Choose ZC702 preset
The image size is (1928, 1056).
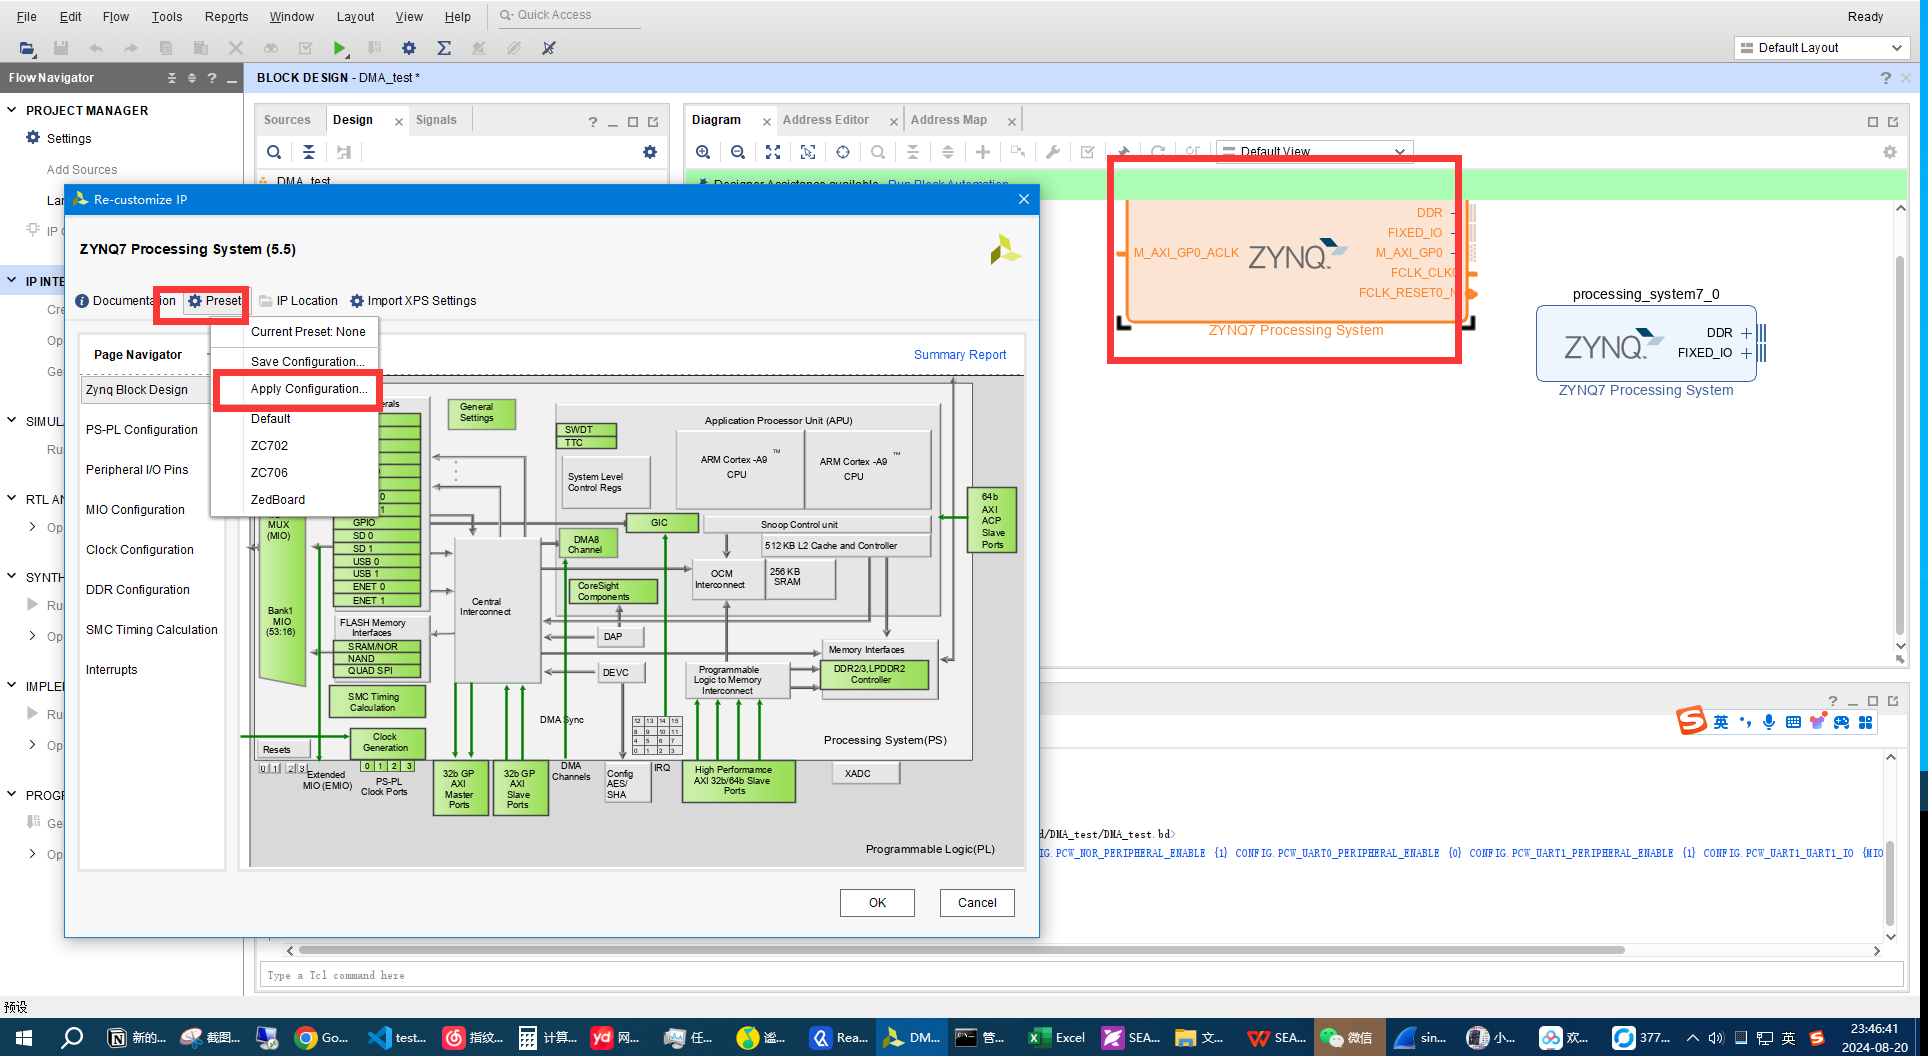(269, 446)
